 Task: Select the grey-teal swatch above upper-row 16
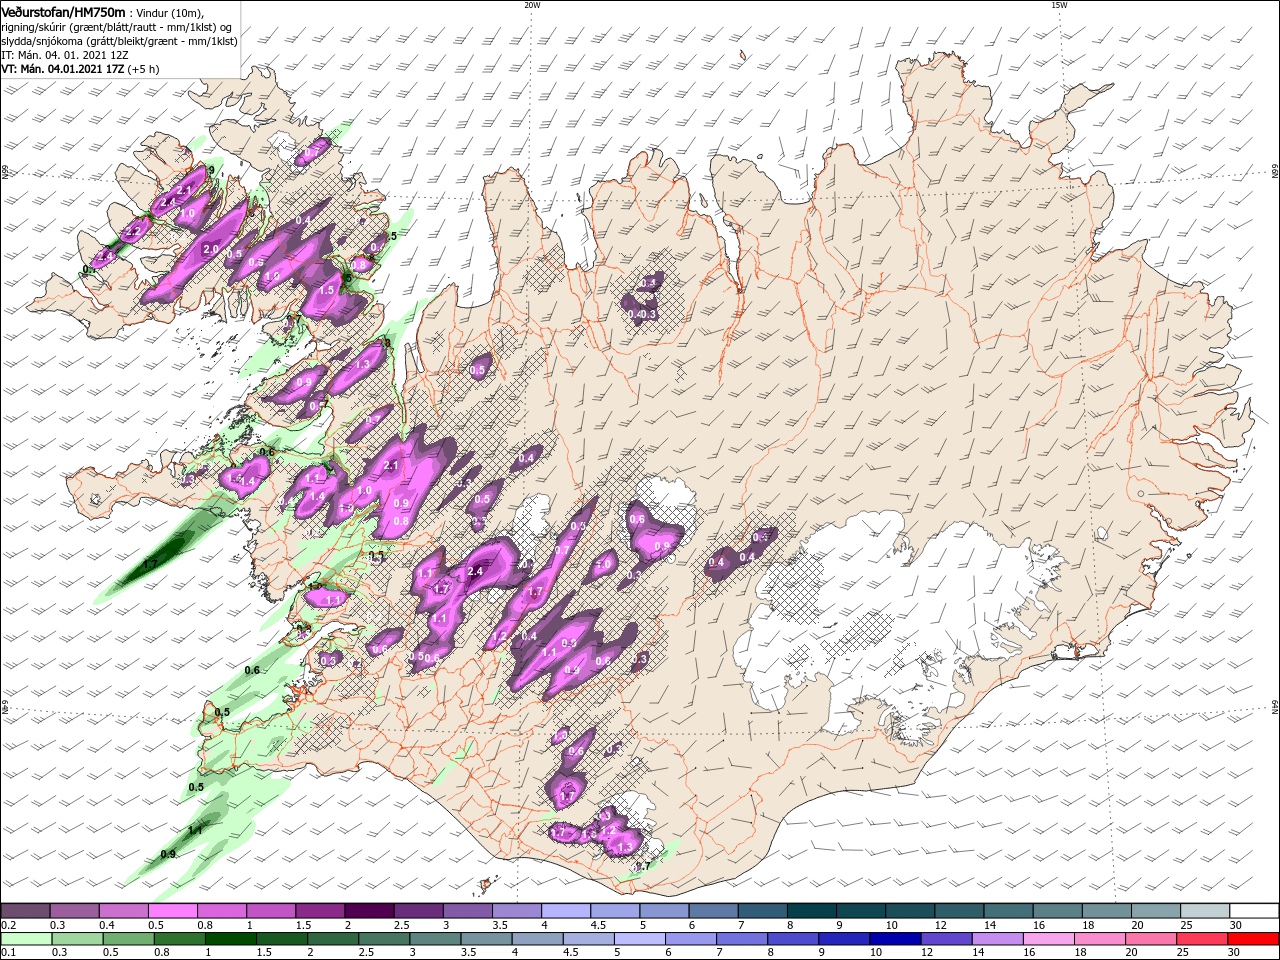click(1056, 911)
